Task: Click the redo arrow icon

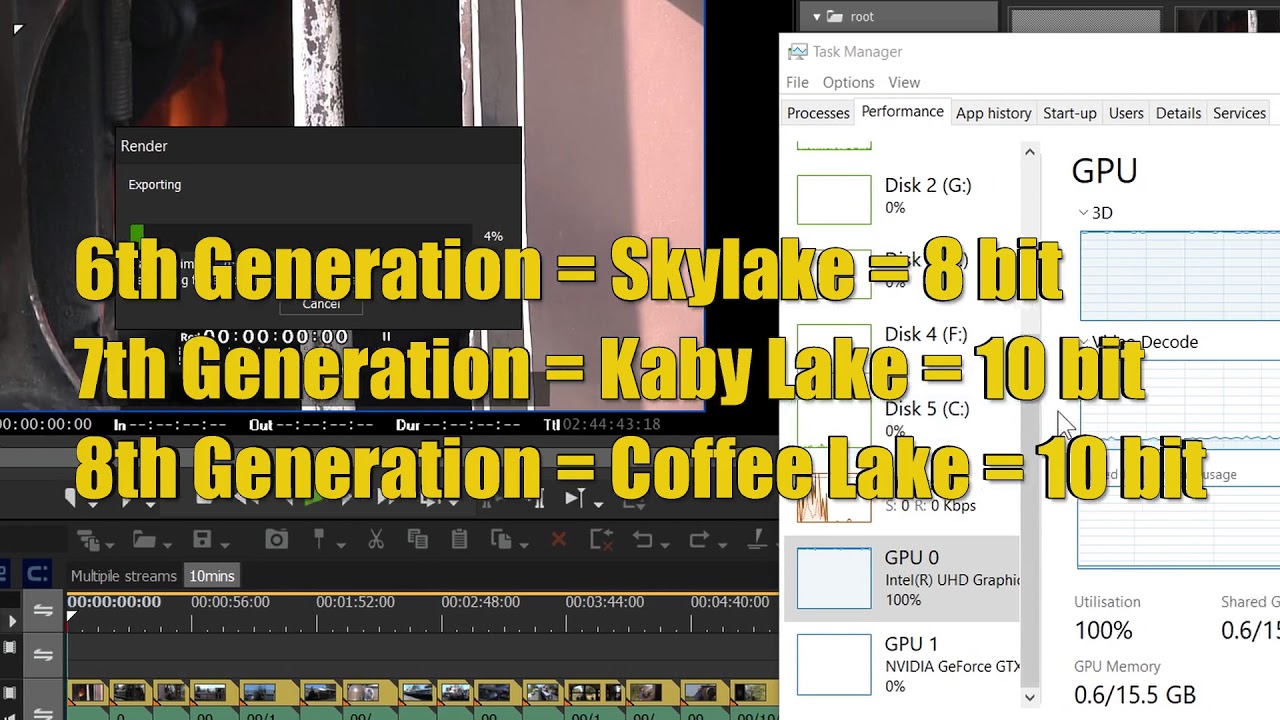Action: pyautogui.click(x=700, y=540)
